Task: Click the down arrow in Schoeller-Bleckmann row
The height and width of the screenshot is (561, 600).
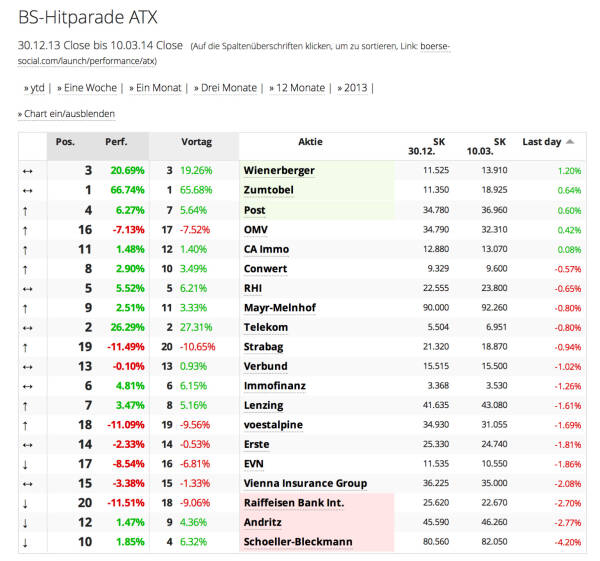Action: [x=25, y=543]
